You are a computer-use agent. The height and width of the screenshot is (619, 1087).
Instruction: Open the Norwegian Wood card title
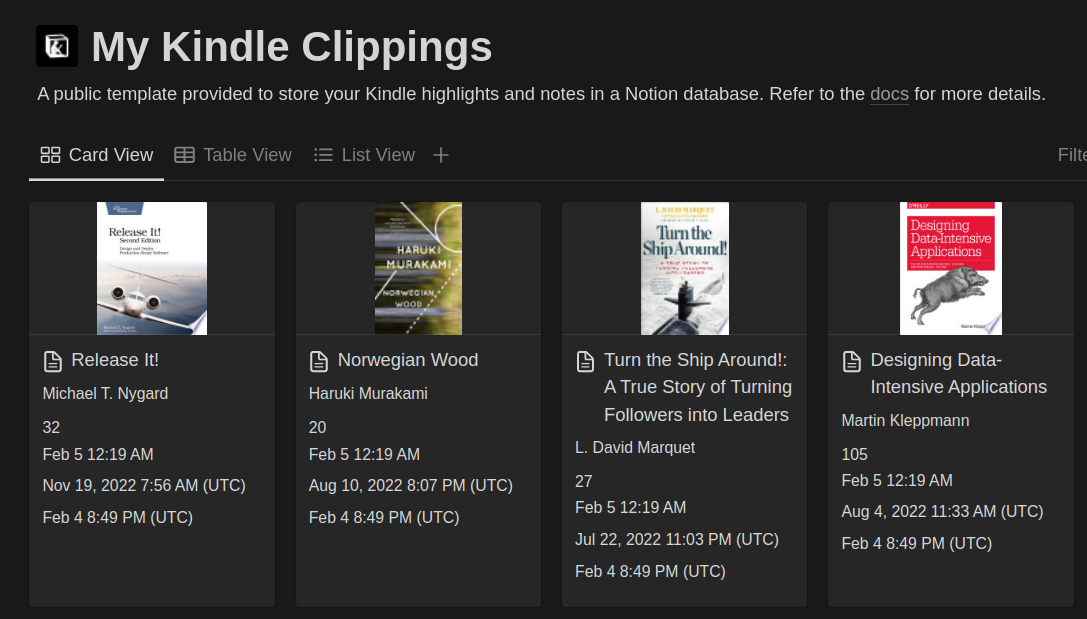tap(408, 360)
